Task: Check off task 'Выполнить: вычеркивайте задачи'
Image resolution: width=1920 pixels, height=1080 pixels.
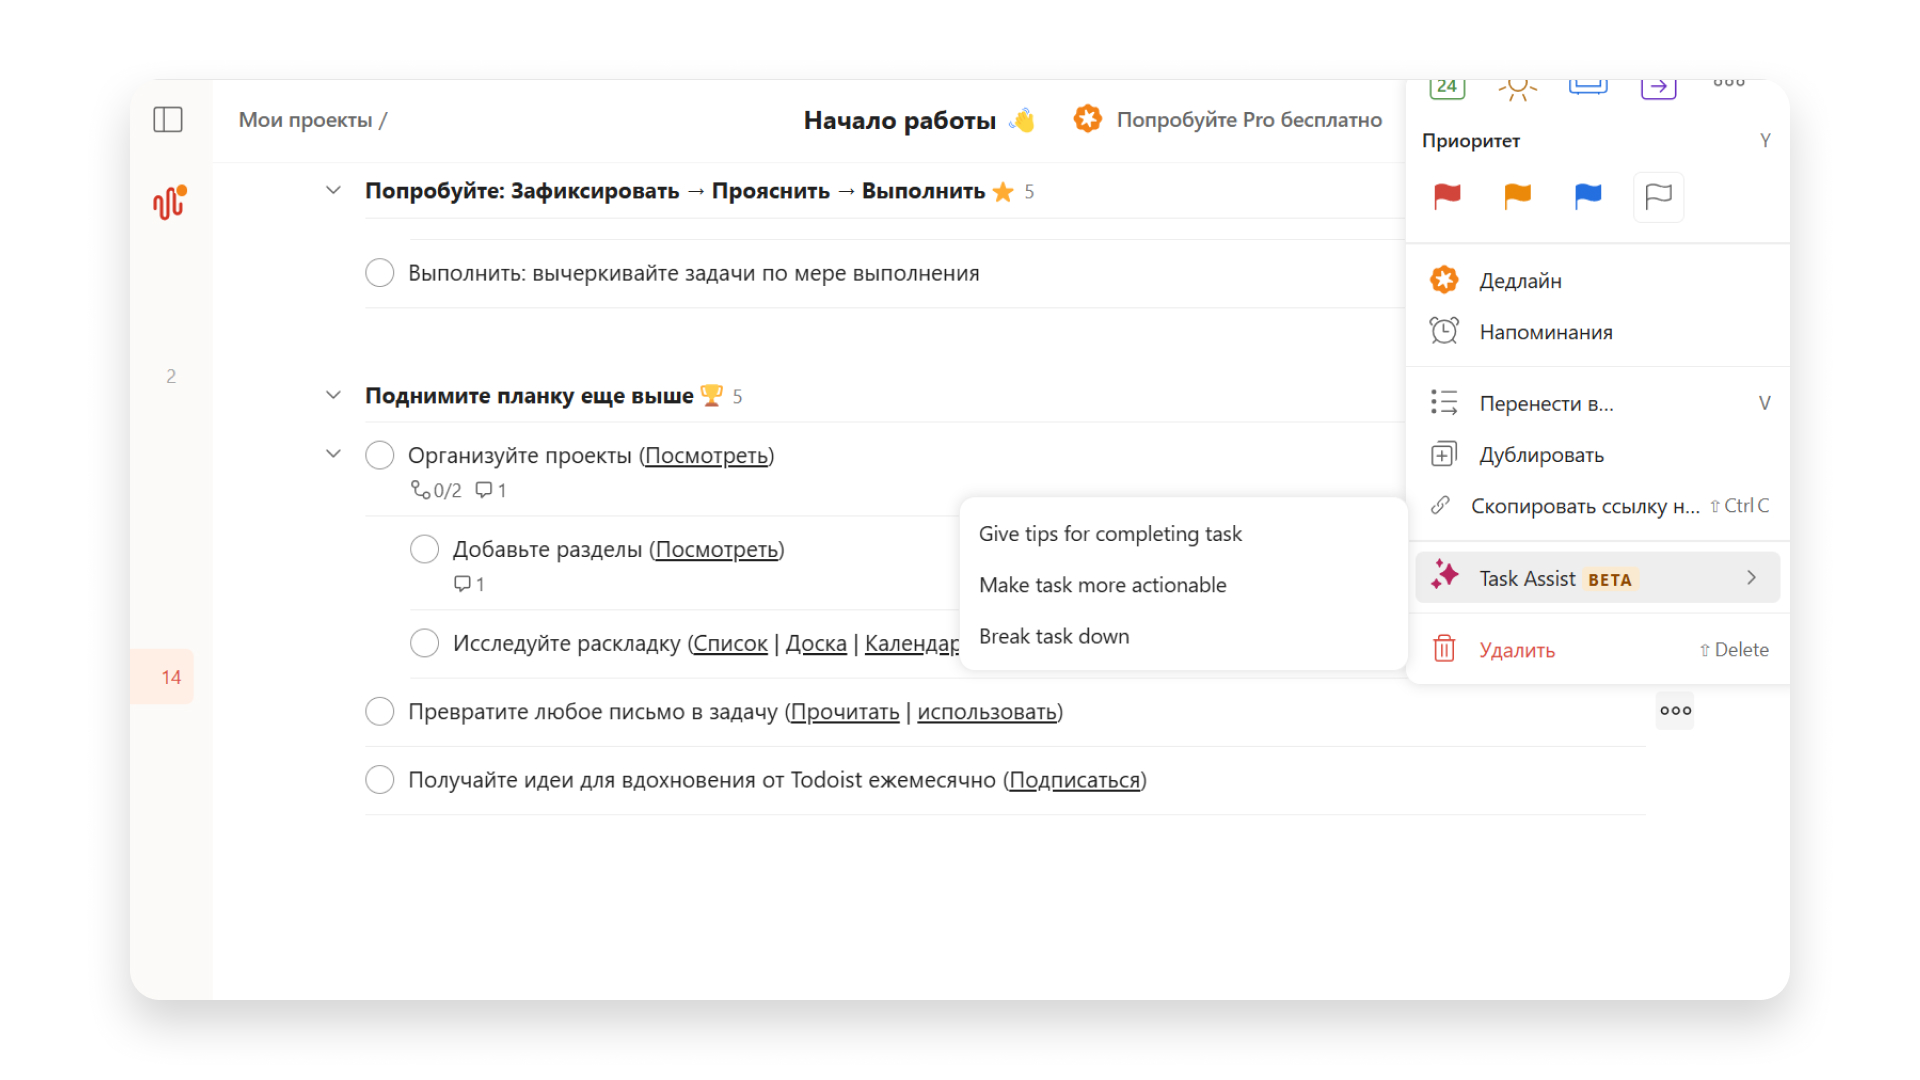Action: 379,272
